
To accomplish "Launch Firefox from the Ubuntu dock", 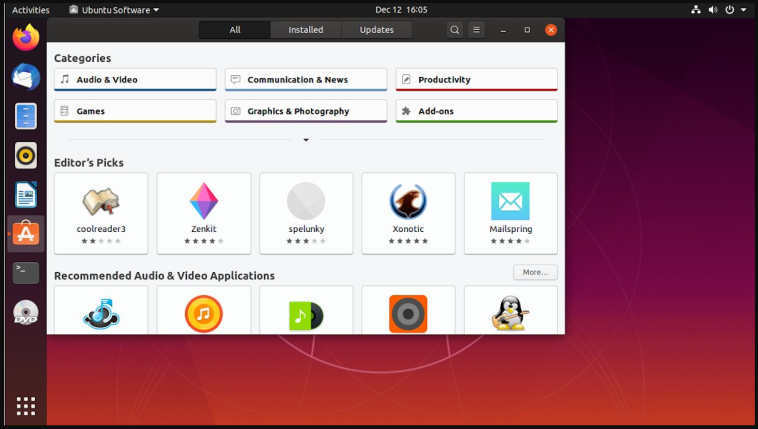I will tap(26, 38).
